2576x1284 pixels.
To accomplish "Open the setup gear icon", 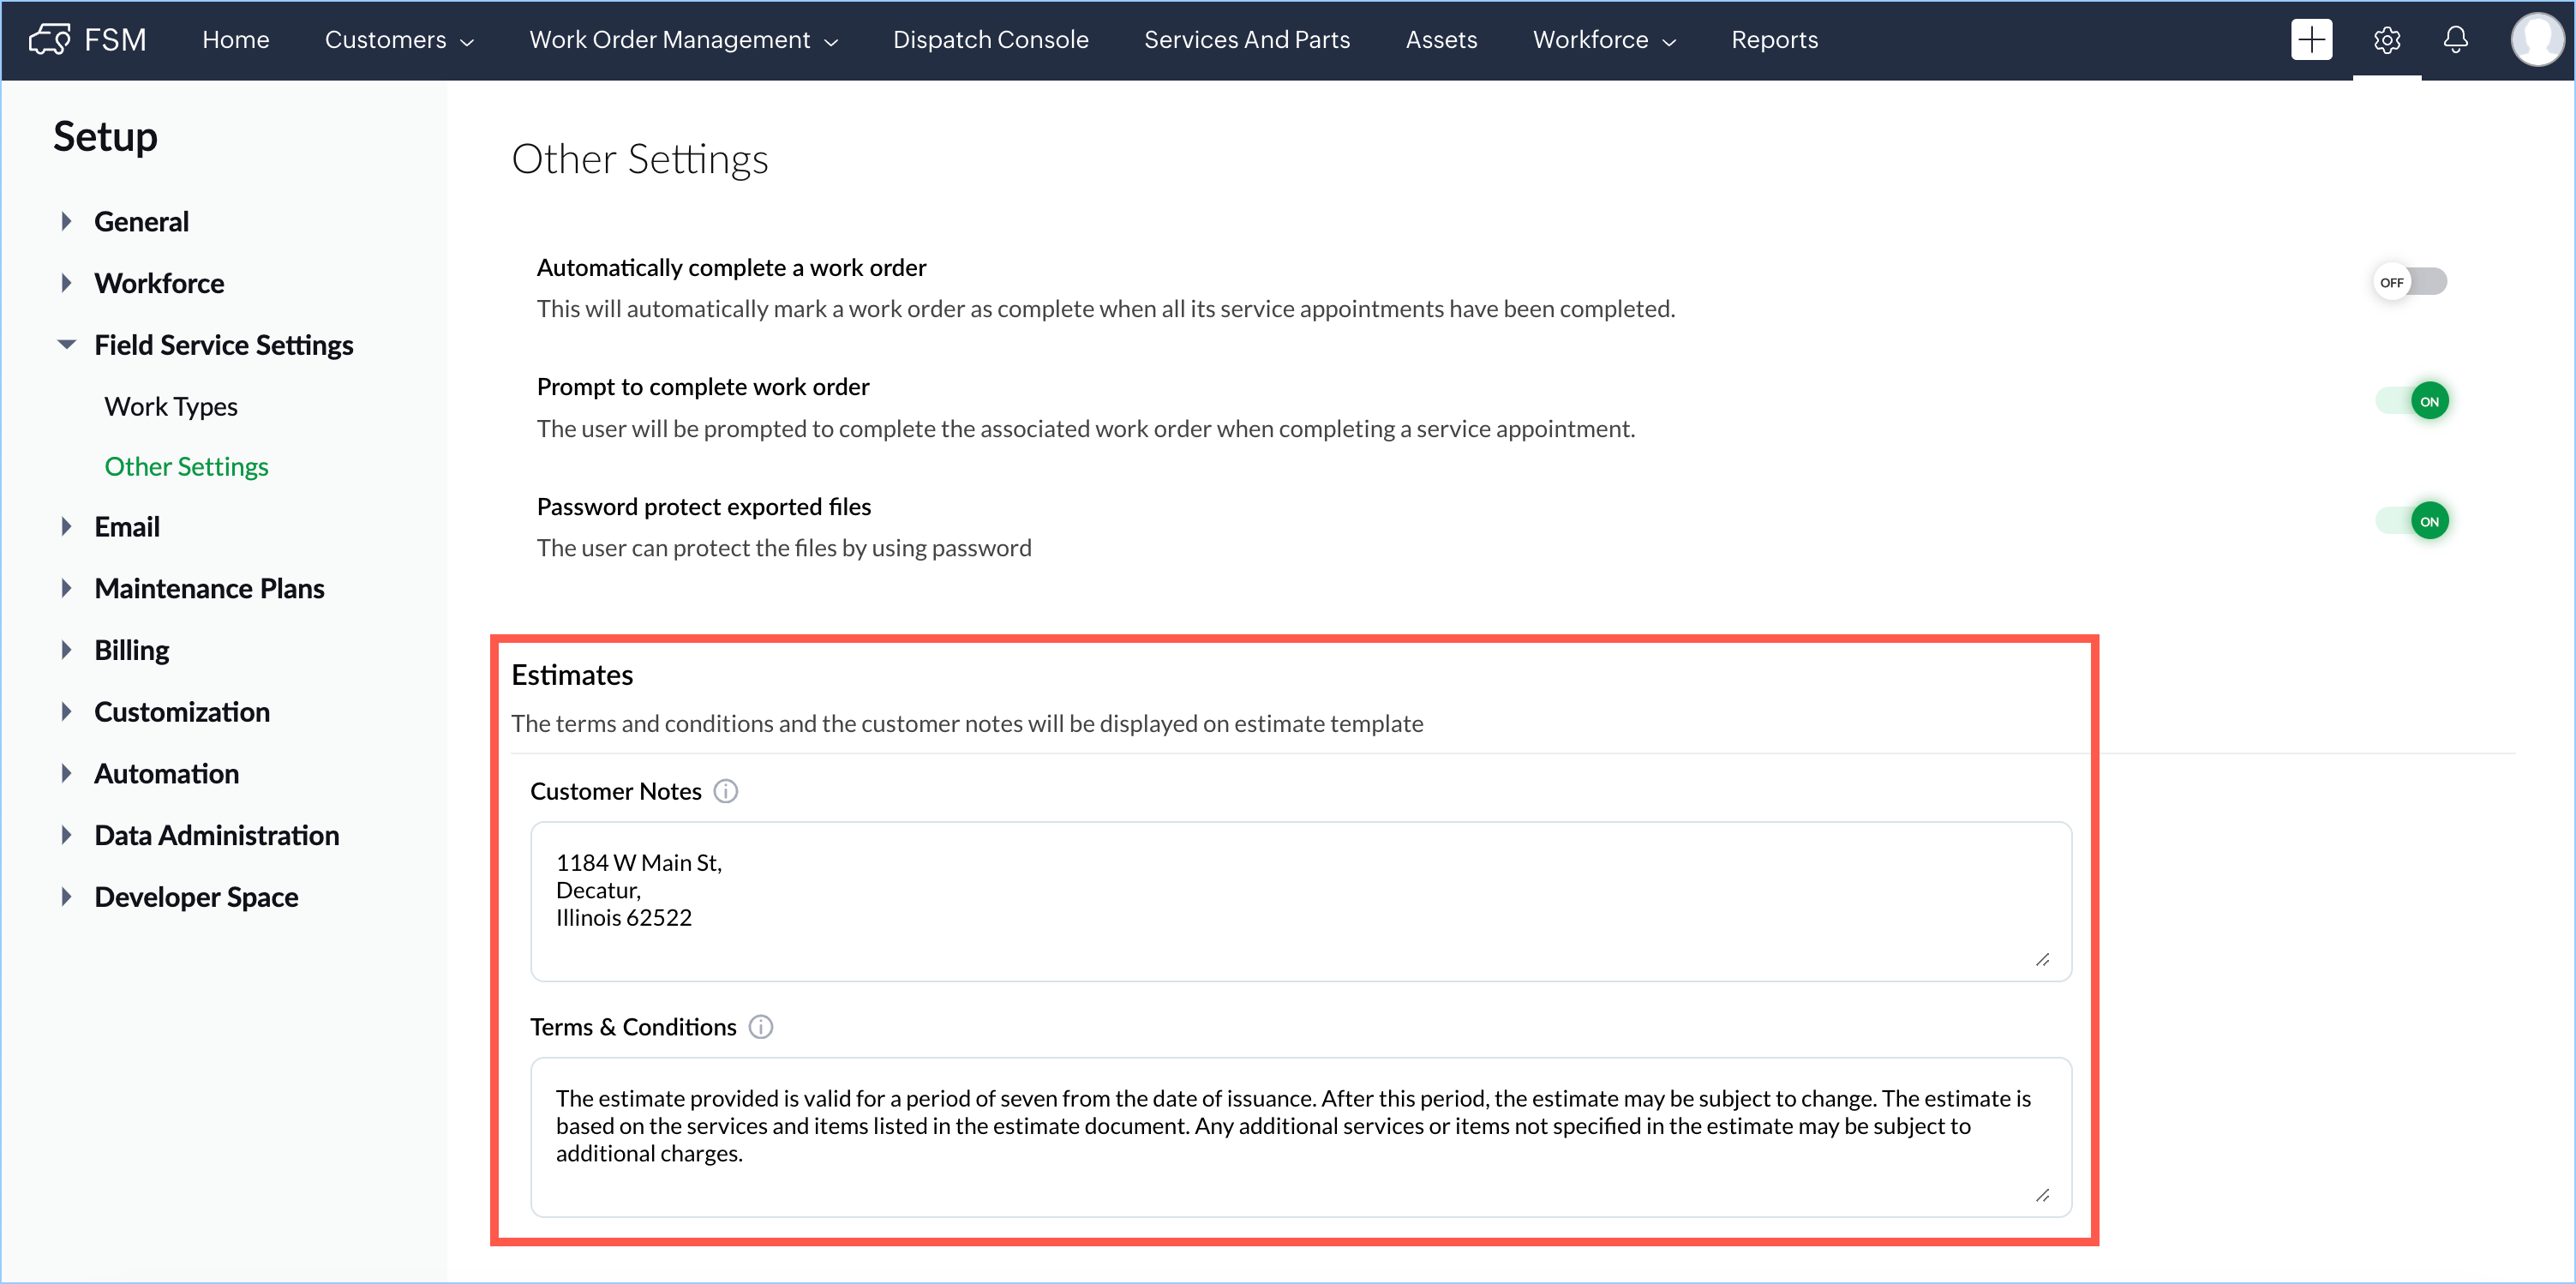I will pos(2386,40).
